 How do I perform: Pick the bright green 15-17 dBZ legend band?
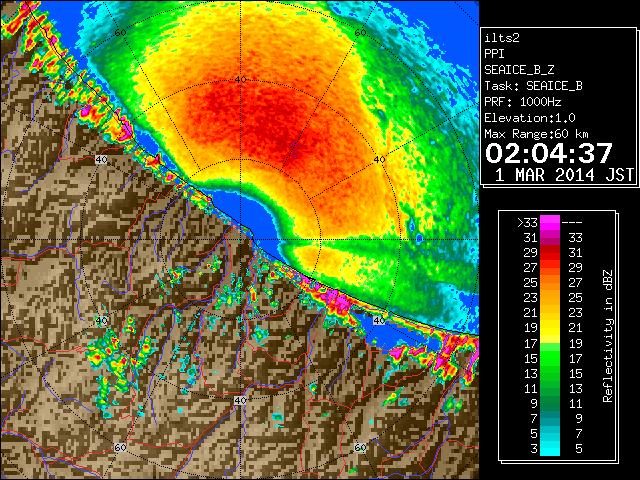pos(550,358)
